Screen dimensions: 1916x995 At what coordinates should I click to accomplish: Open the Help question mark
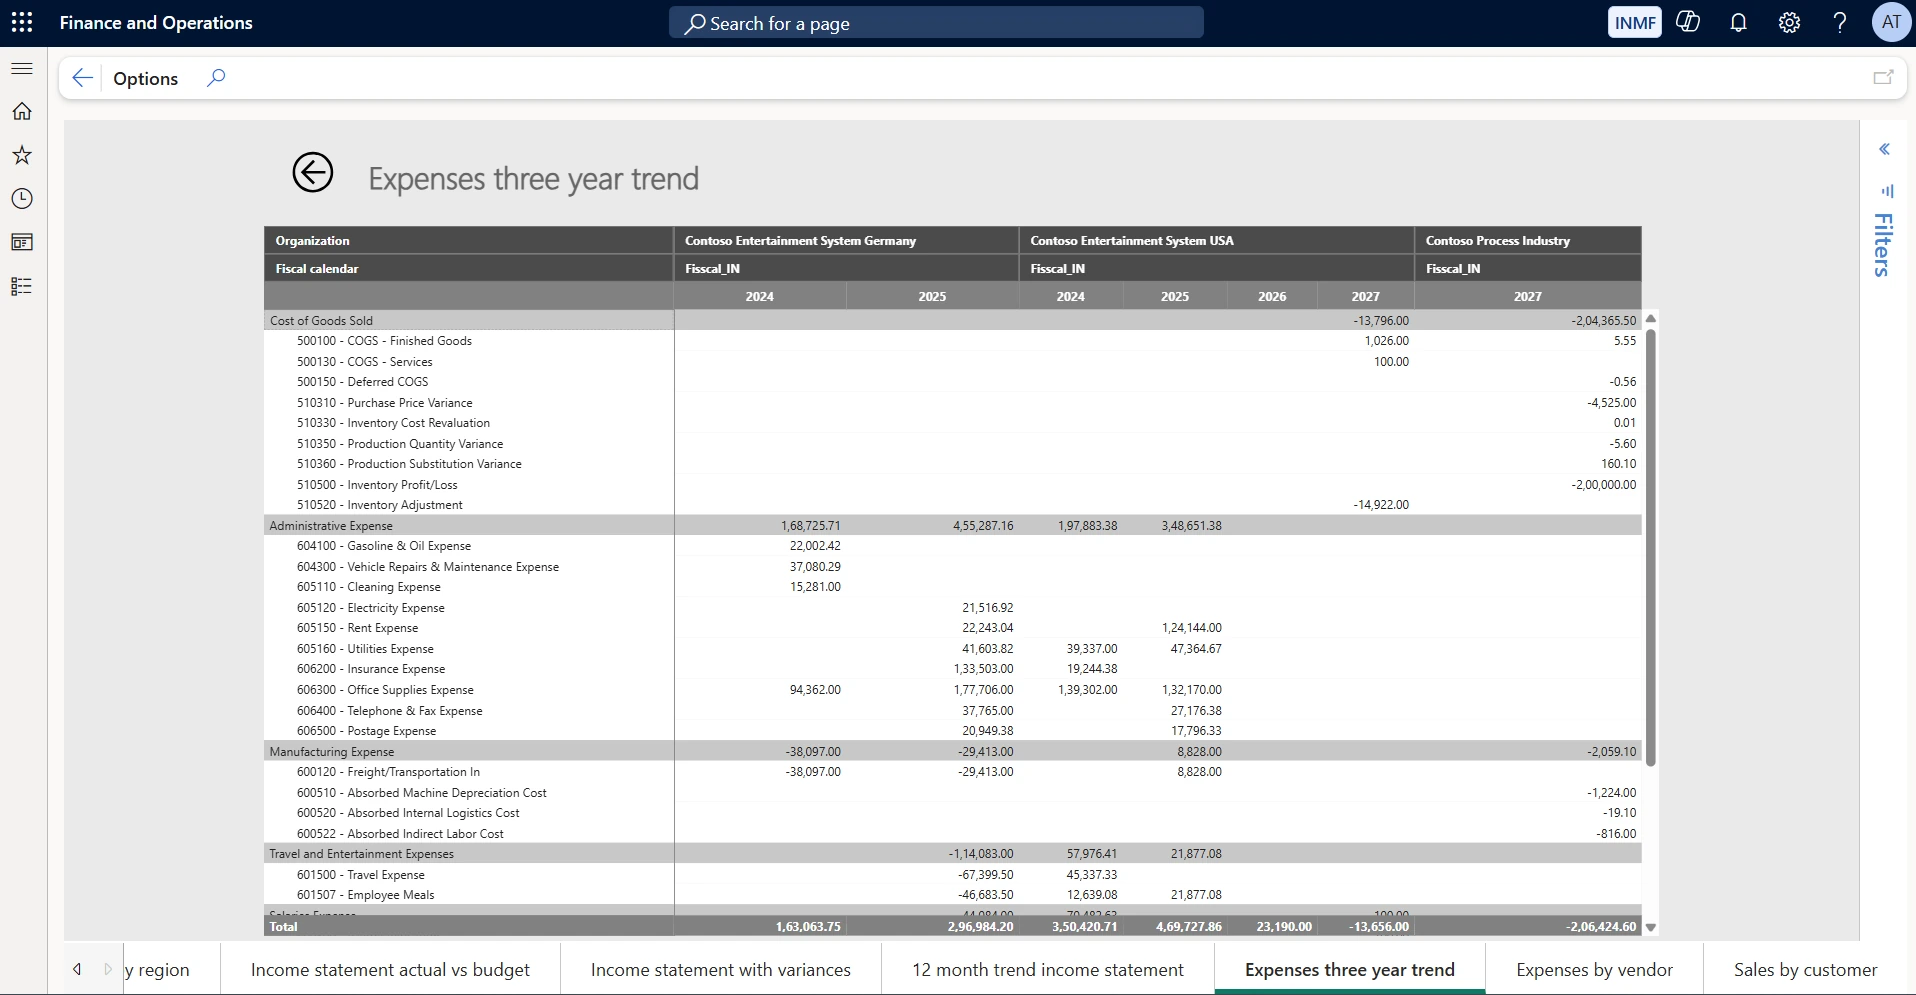pos(1840,22)
